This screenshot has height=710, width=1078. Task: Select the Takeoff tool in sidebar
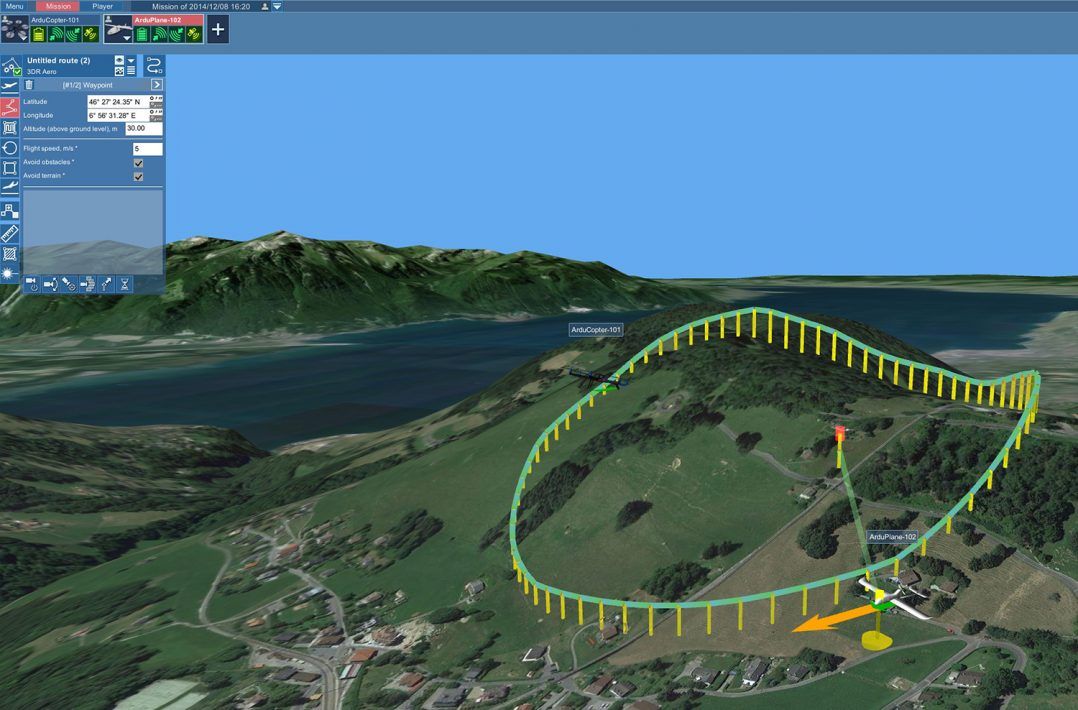10,87
